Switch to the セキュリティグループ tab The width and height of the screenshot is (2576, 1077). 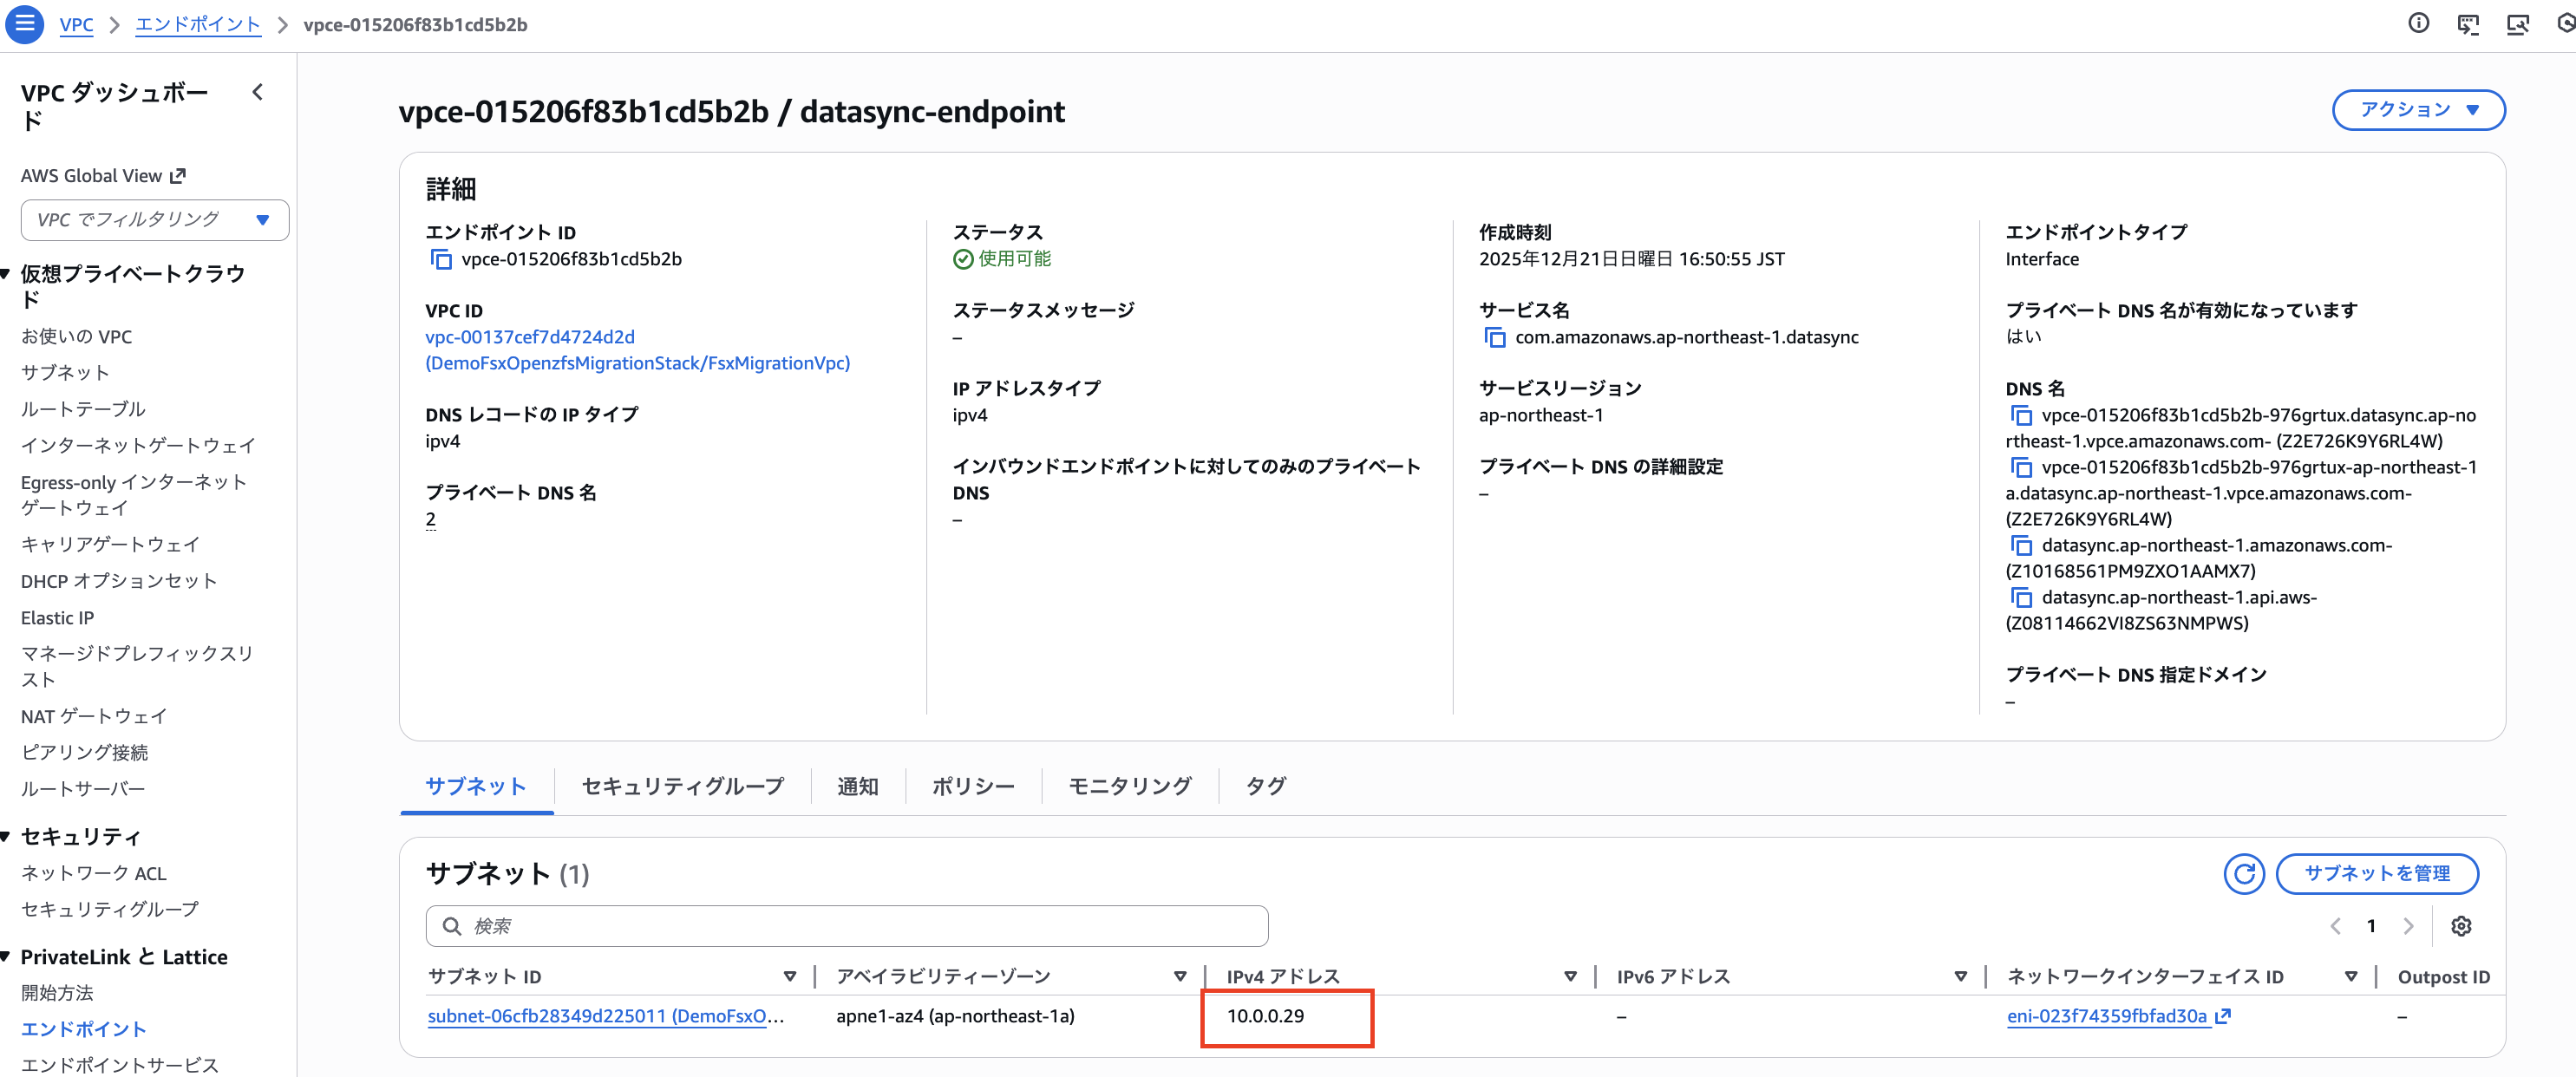681,786
